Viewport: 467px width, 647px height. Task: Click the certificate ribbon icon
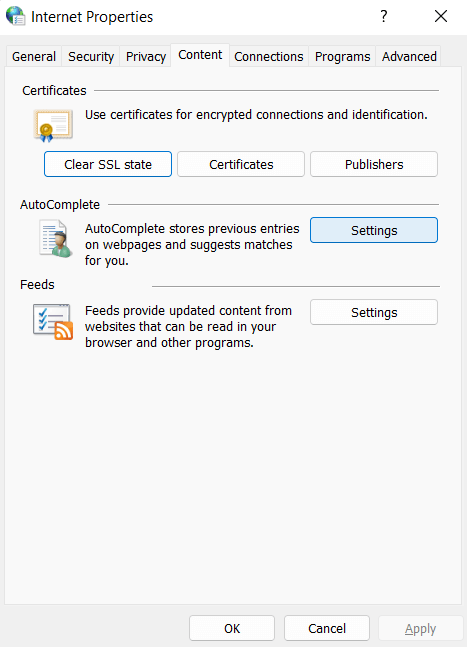[x=53, y=125]
